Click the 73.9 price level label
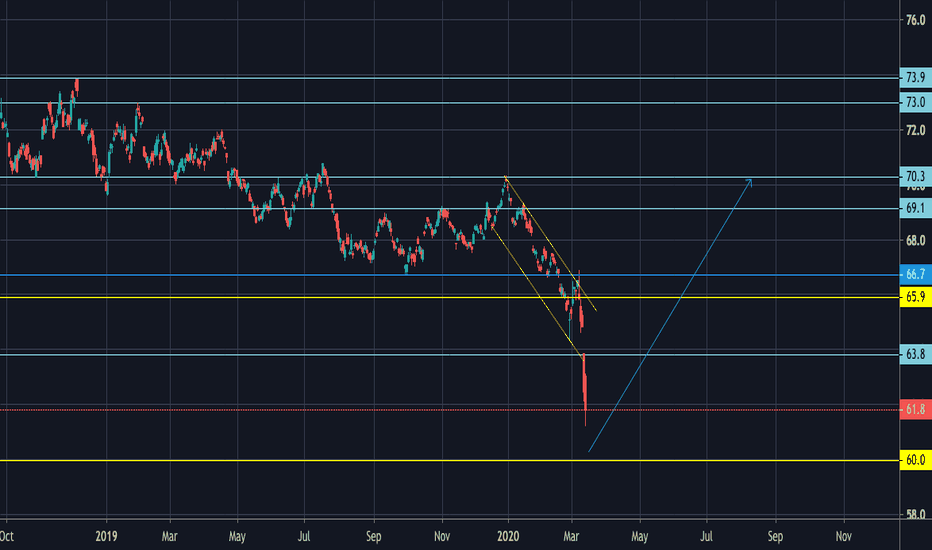The height and width of the screenshot is (550, 932). pos(915,77)
